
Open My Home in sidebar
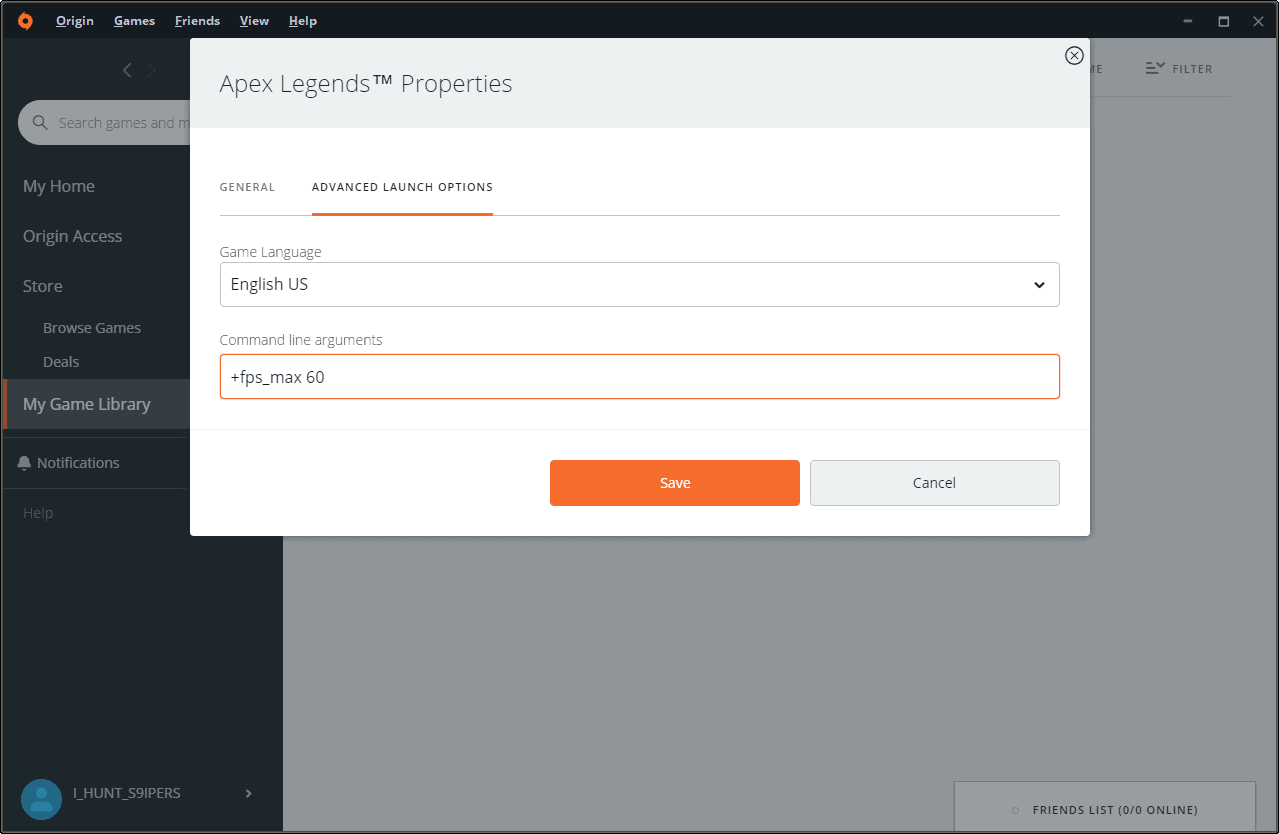[x=59, y=186]
